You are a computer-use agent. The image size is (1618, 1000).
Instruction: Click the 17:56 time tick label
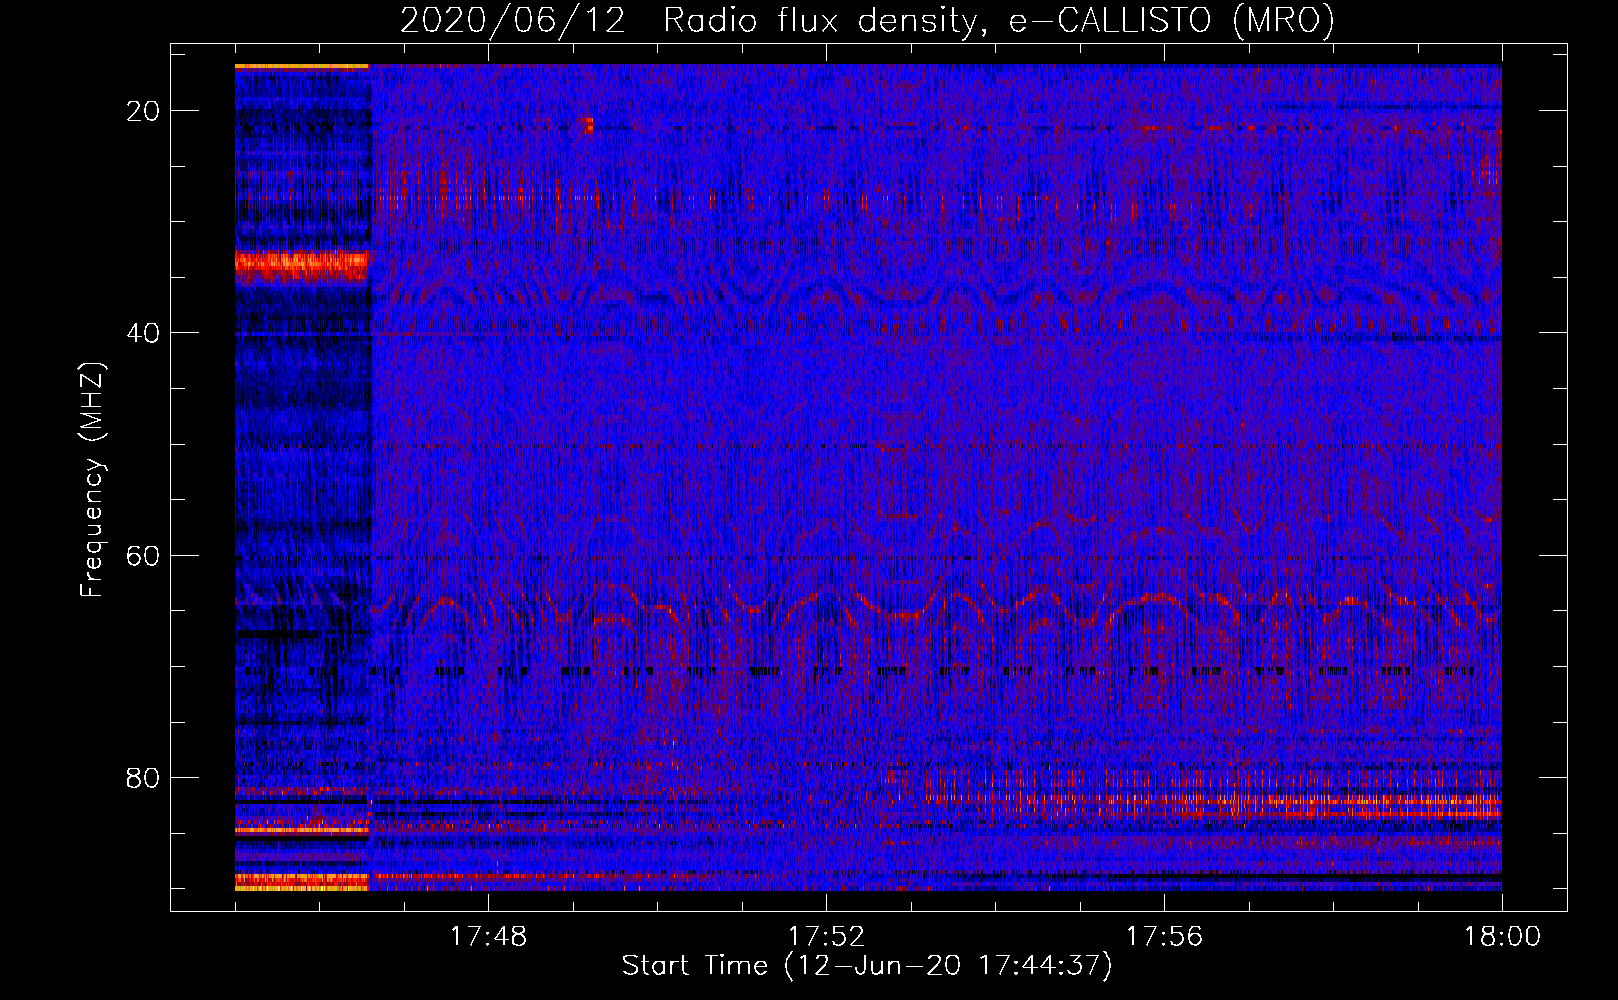point(1164,937)
